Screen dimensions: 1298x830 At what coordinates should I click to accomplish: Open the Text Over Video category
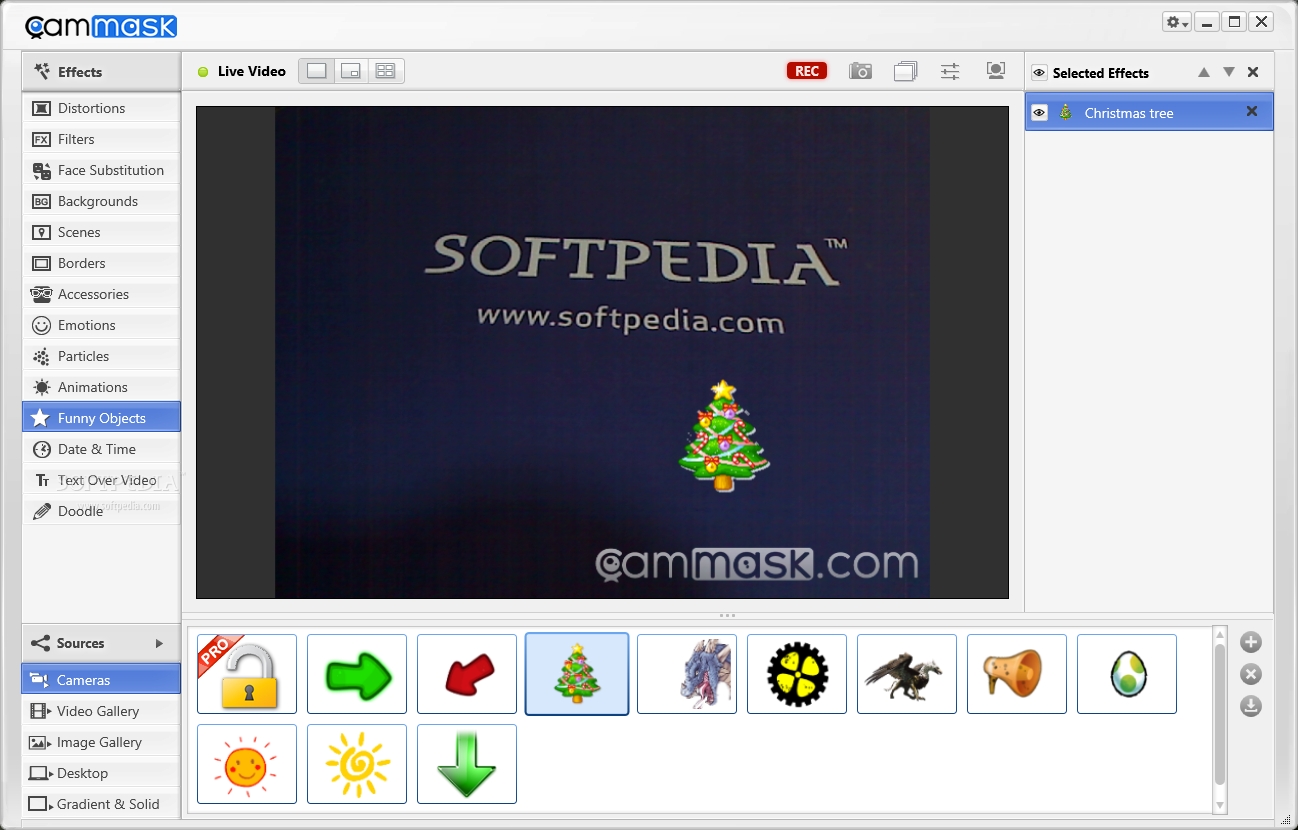click(101, 480)
